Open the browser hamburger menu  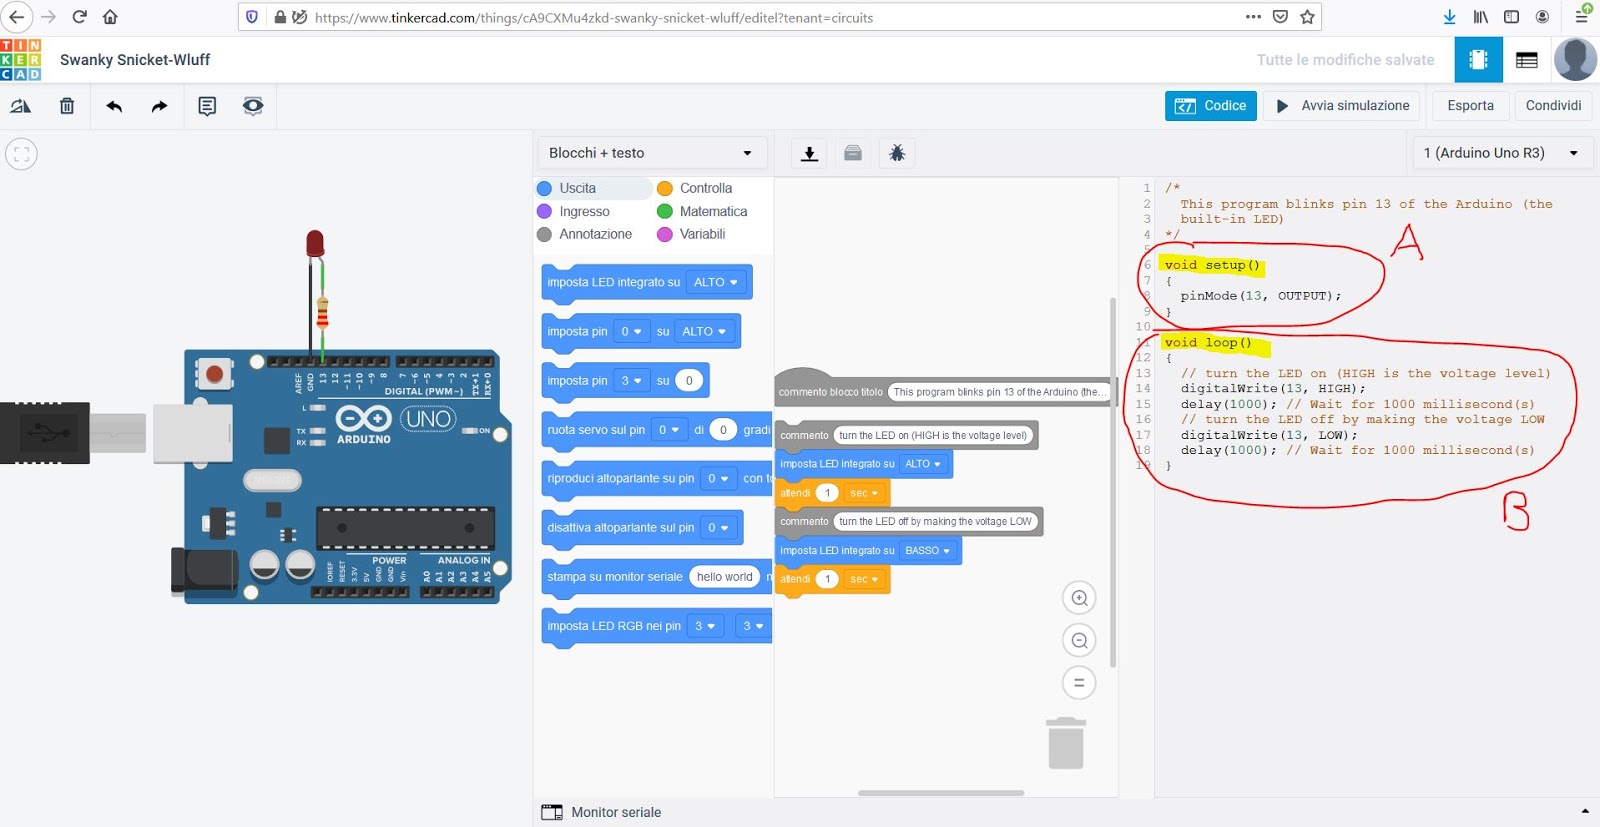(x=1582, y=17)
